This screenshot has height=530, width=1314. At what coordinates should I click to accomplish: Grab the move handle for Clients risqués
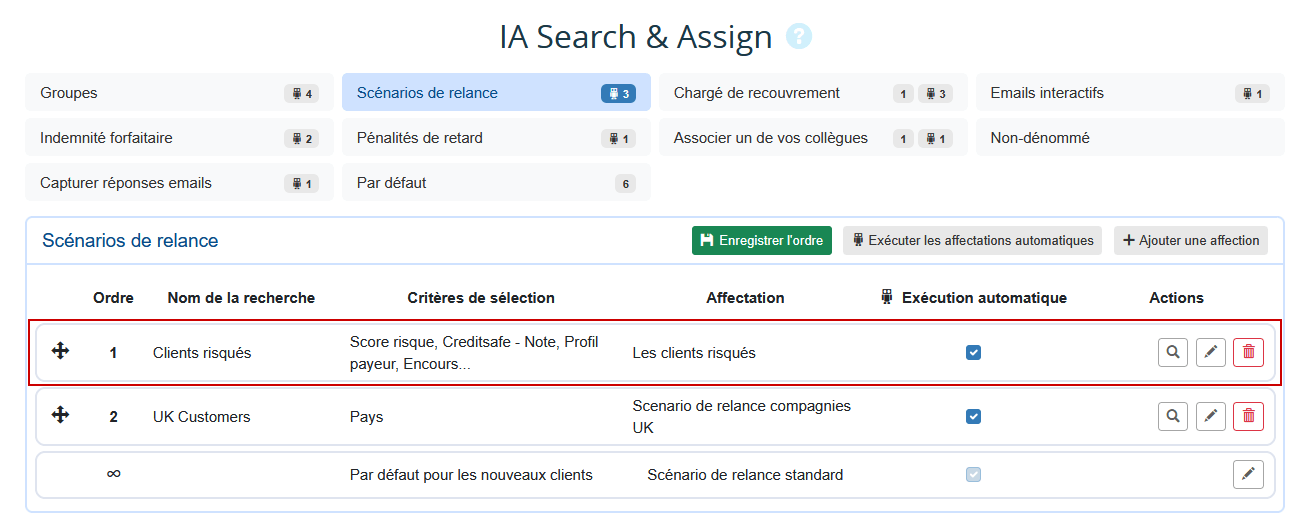[x=60, y=351]
